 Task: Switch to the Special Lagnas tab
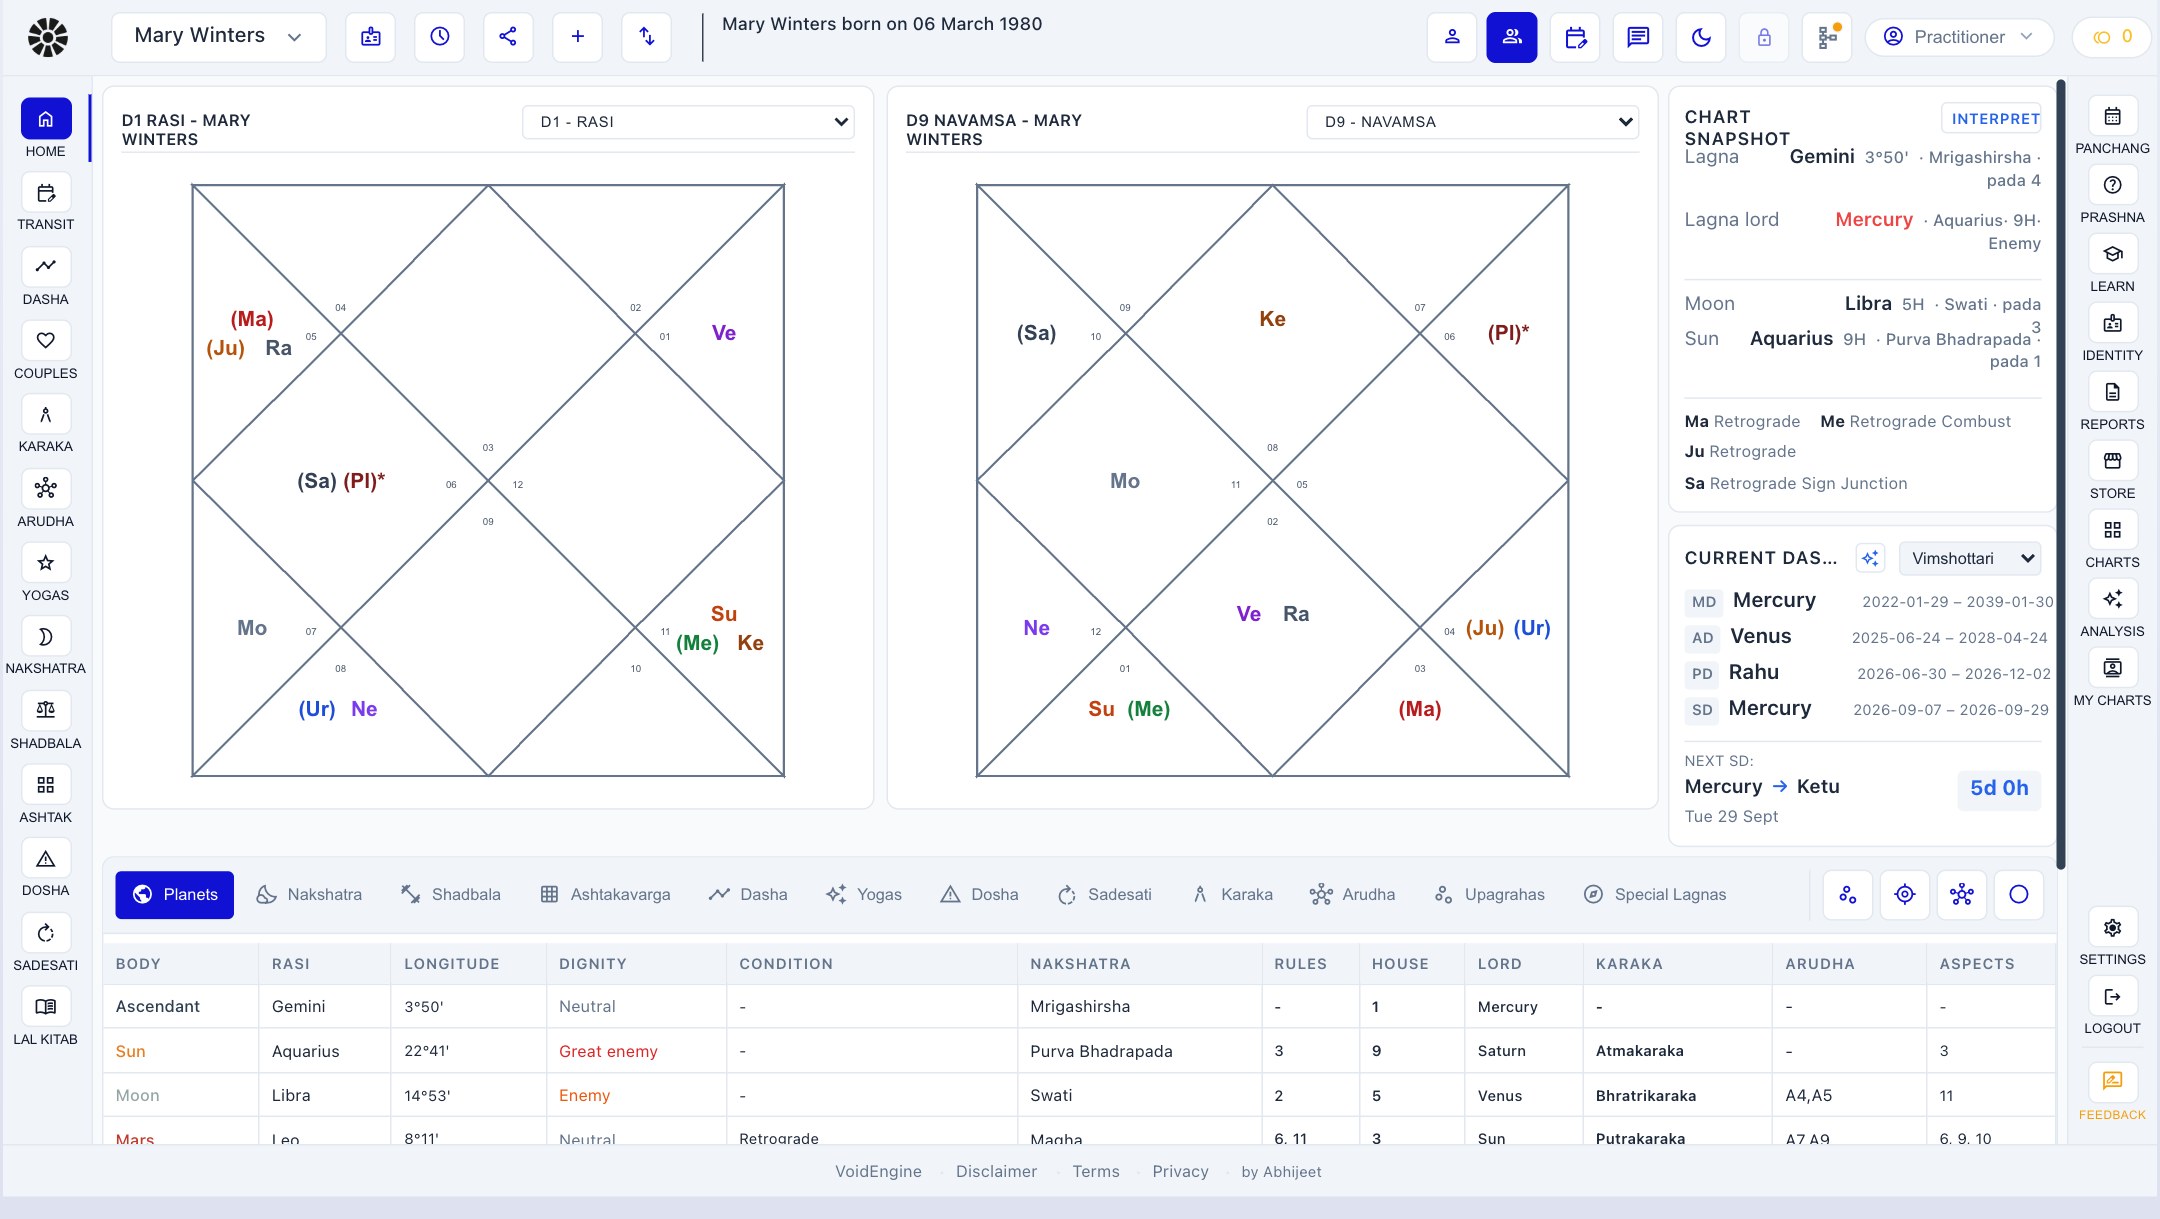[1655, 895]
